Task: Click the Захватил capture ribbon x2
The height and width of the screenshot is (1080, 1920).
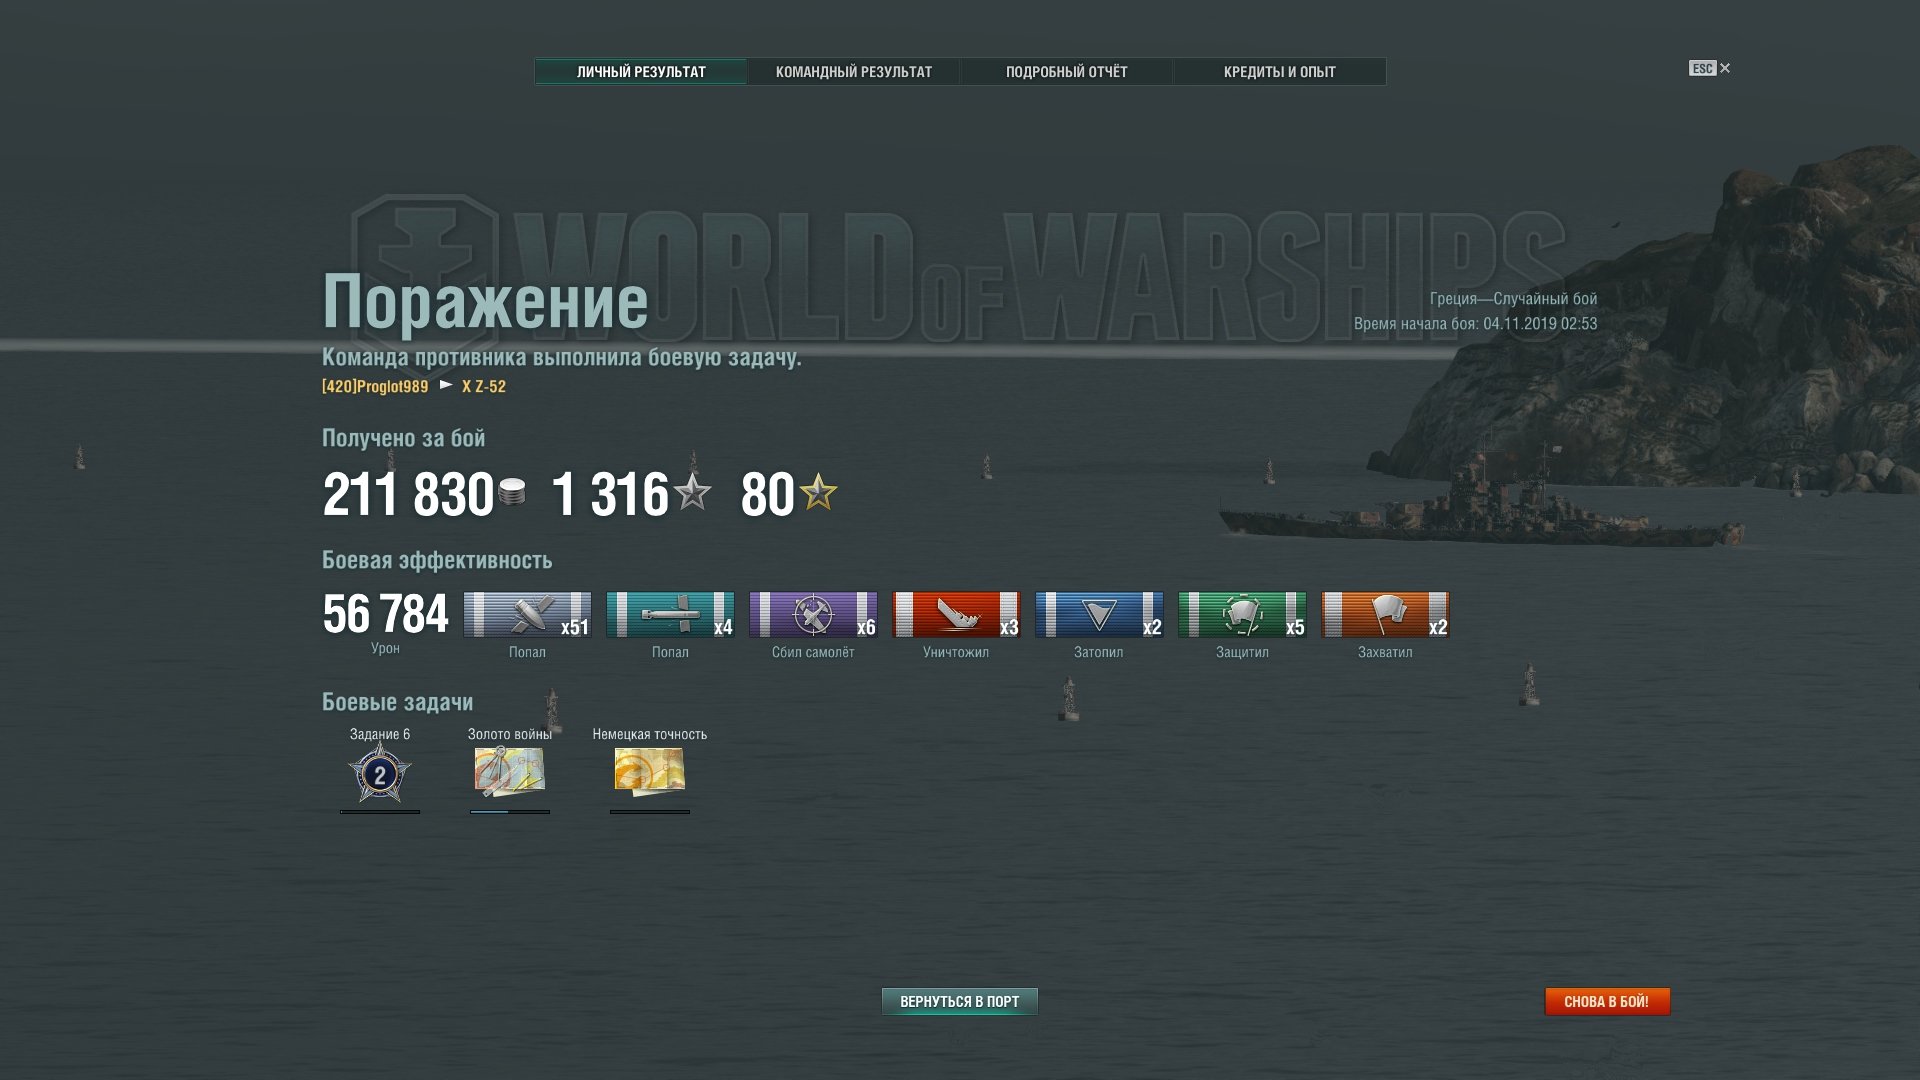Action: (1385, 614)
